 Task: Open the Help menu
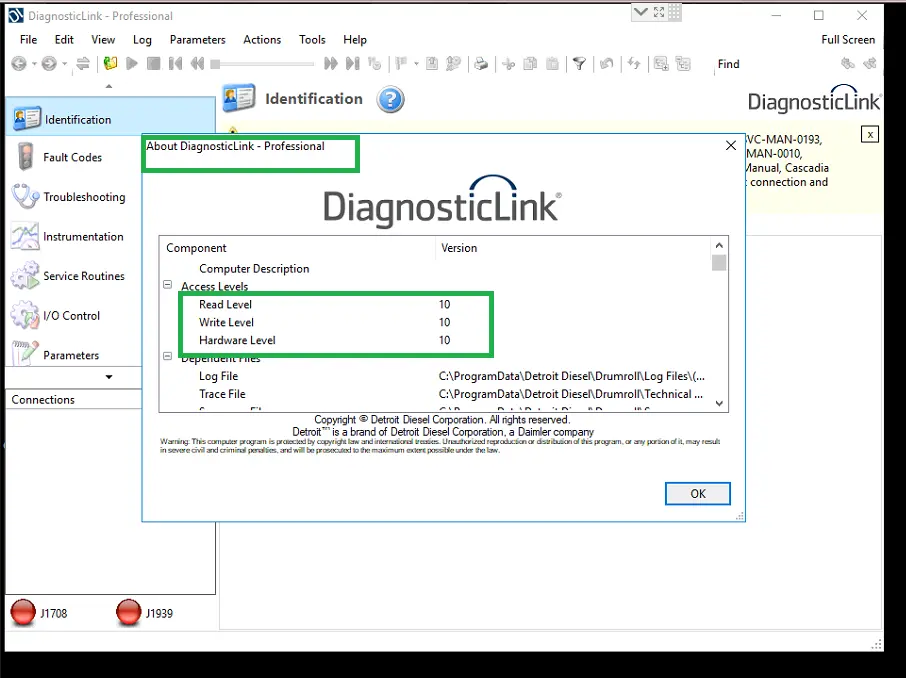[x=355, y=39]
